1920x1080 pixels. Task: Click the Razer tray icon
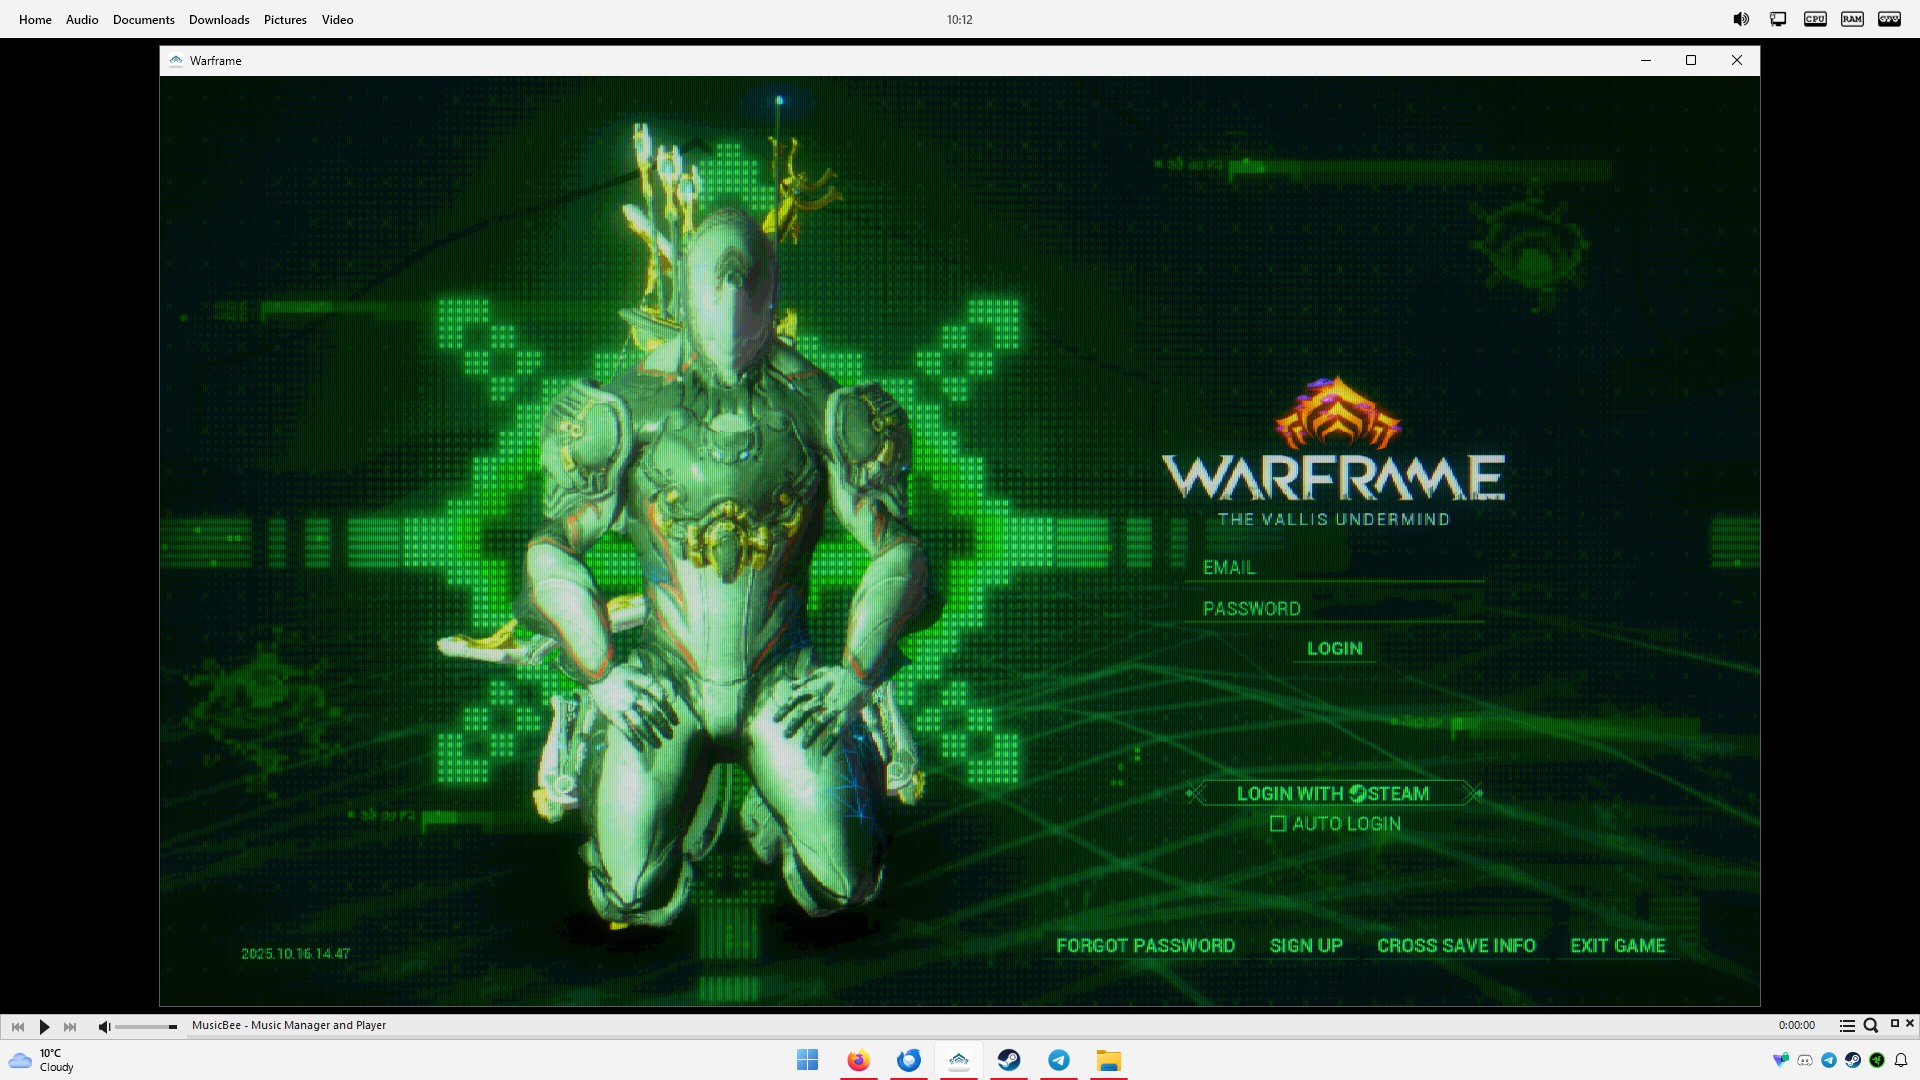[1877, 1060]
